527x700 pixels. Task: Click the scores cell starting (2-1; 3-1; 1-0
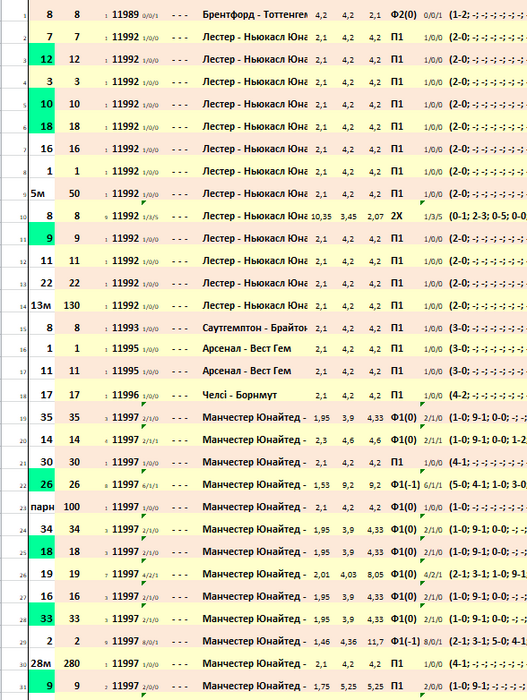pyautogui.click(x=488, y=574)
